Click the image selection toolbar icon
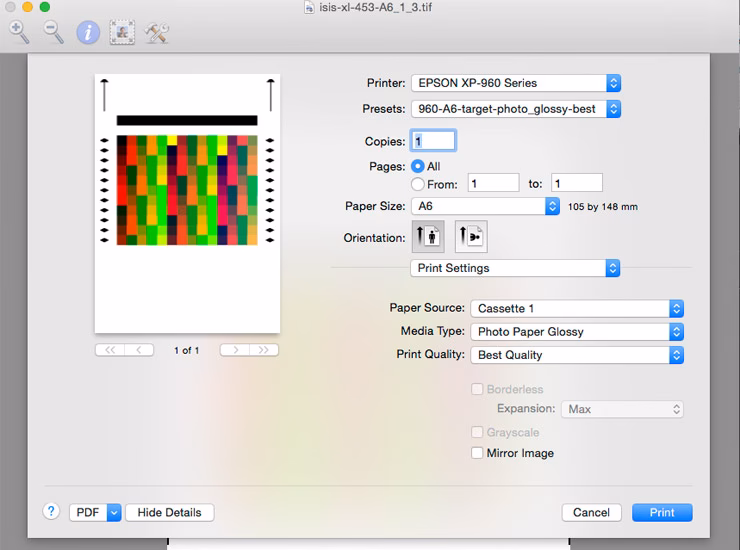The width and height of the screenshot is (740, 550). [x=122, y=32]
